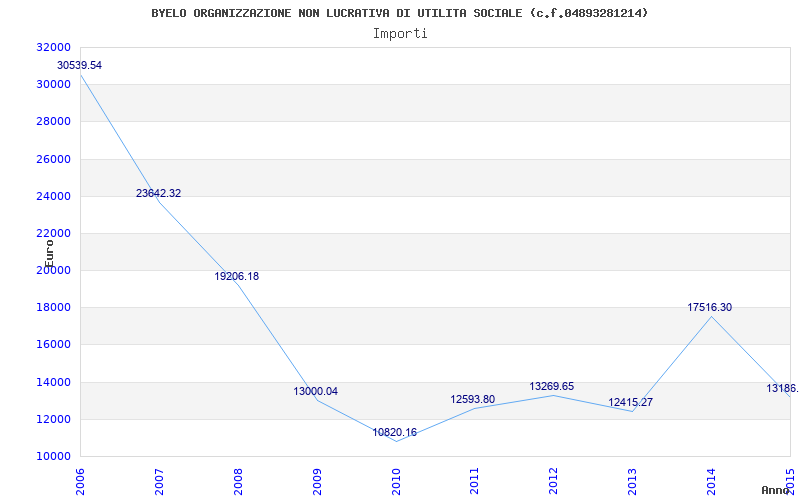Click the 17516.30 peak label
Image resolution: width=800 pixels, height=500 pixels.
pos(710,307)
